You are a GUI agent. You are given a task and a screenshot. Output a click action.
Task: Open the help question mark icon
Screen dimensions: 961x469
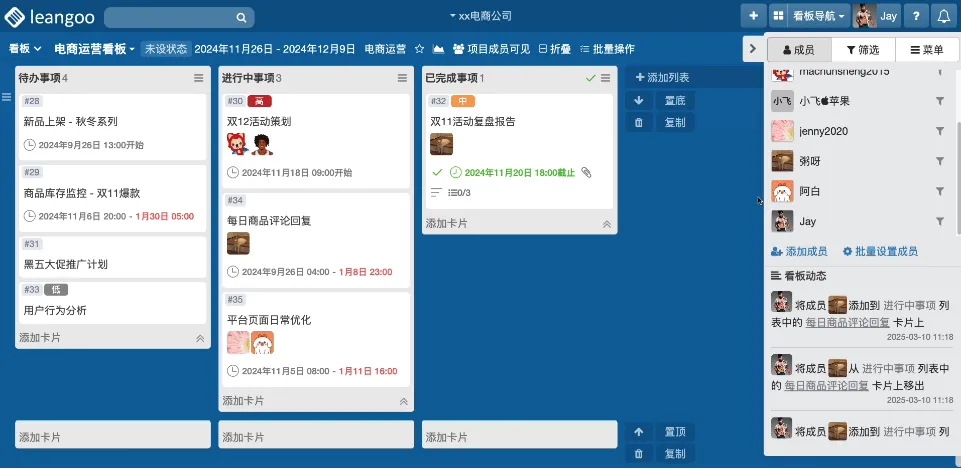[916, 16]
